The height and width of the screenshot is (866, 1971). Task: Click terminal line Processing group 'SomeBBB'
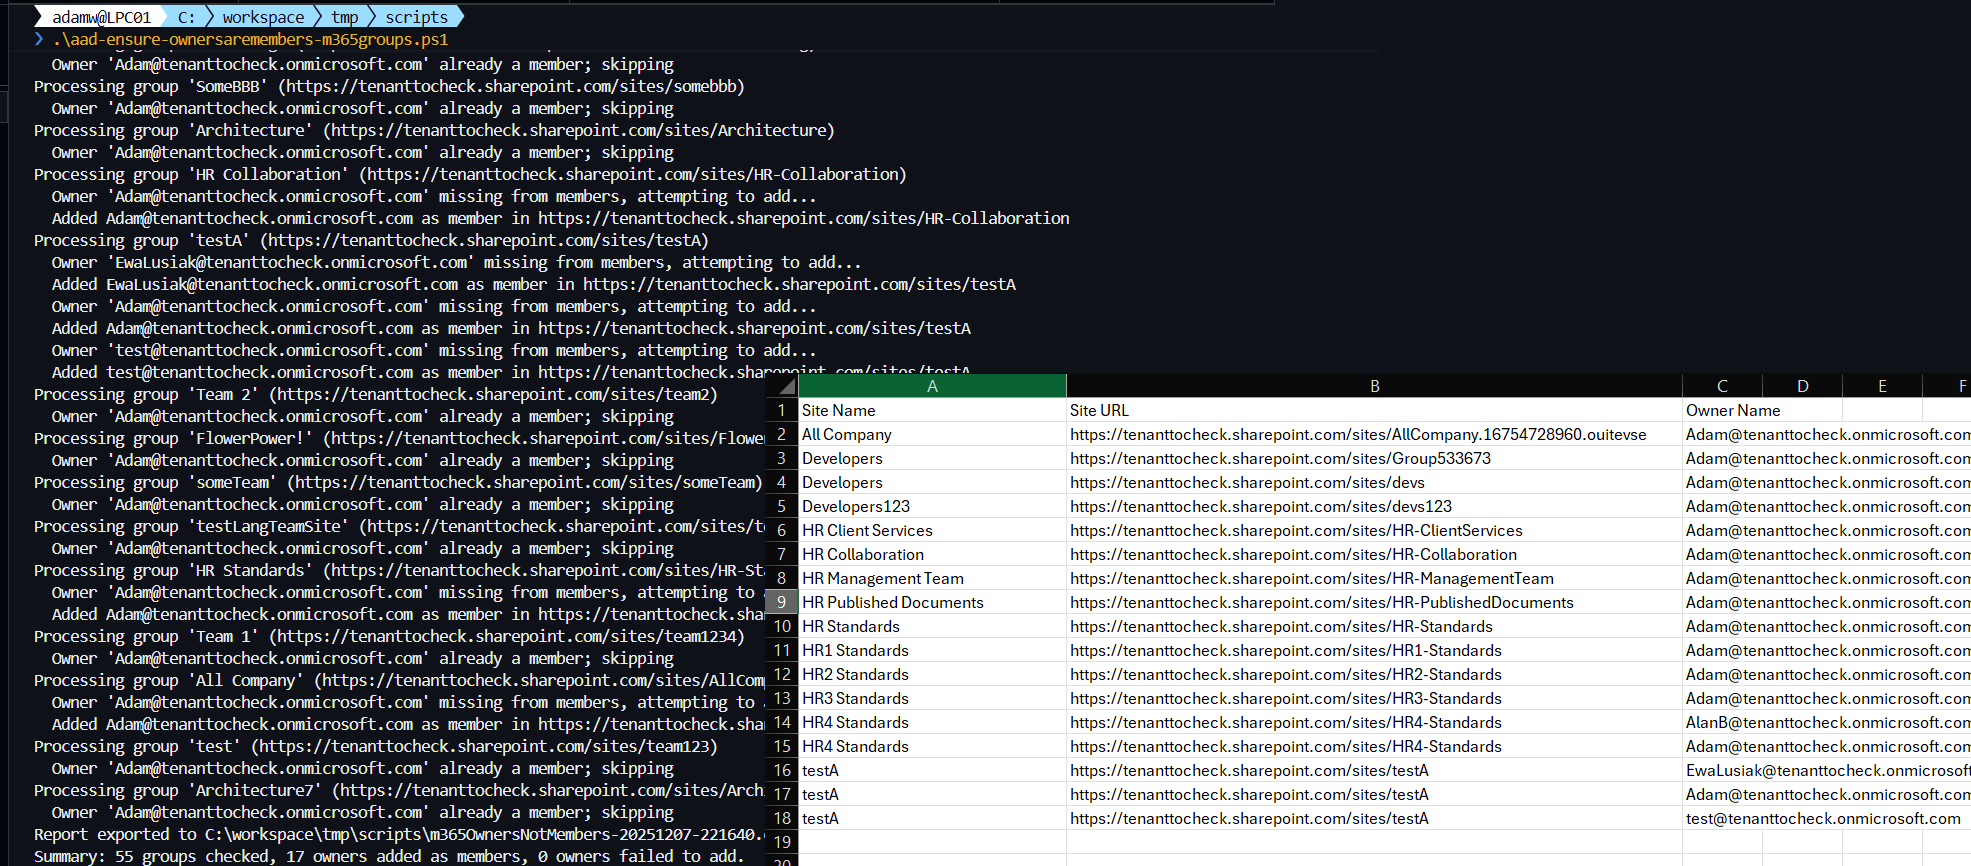389,86
